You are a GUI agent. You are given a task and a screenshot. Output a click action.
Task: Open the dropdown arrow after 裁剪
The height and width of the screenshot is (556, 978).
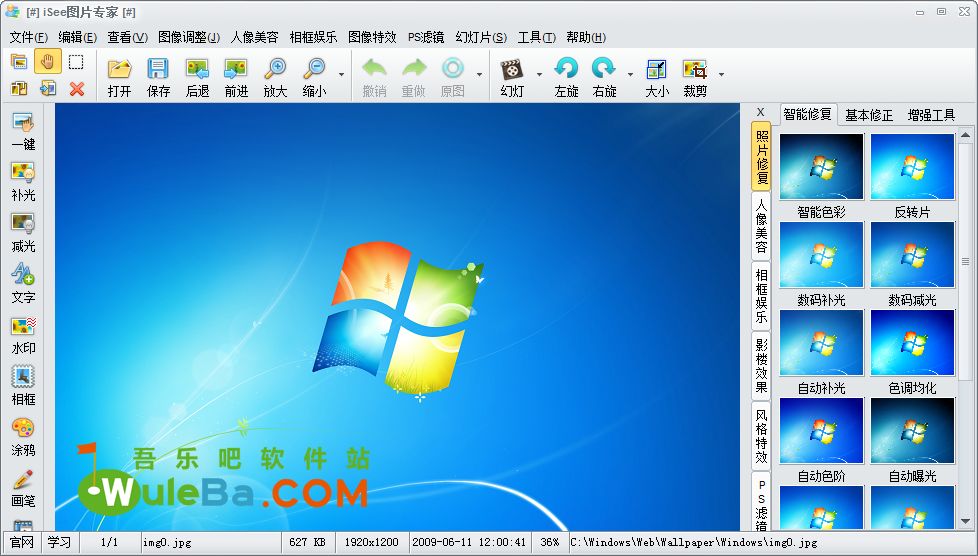pyautogui.click(x=721, y=74)
